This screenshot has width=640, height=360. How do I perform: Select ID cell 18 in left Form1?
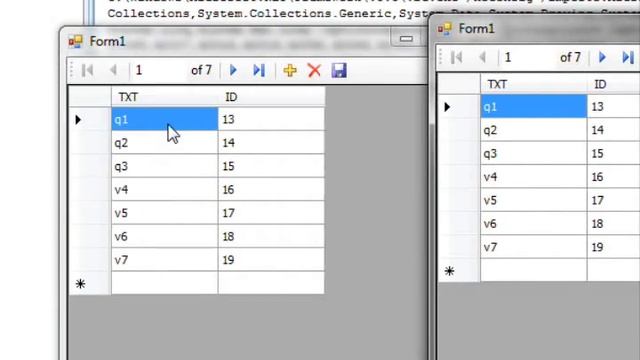[x=271, y=236]
